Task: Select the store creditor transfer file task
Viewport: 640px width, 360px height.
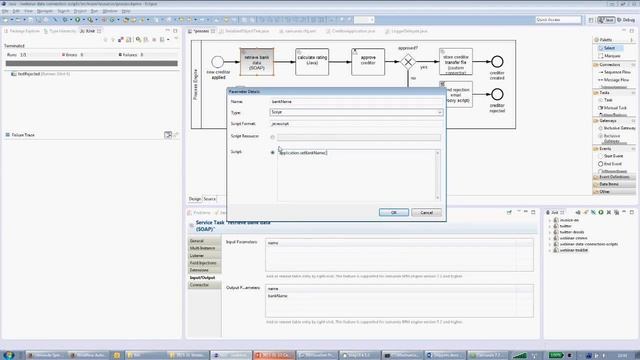Action: pyautogui.click(x=456, y=62)
